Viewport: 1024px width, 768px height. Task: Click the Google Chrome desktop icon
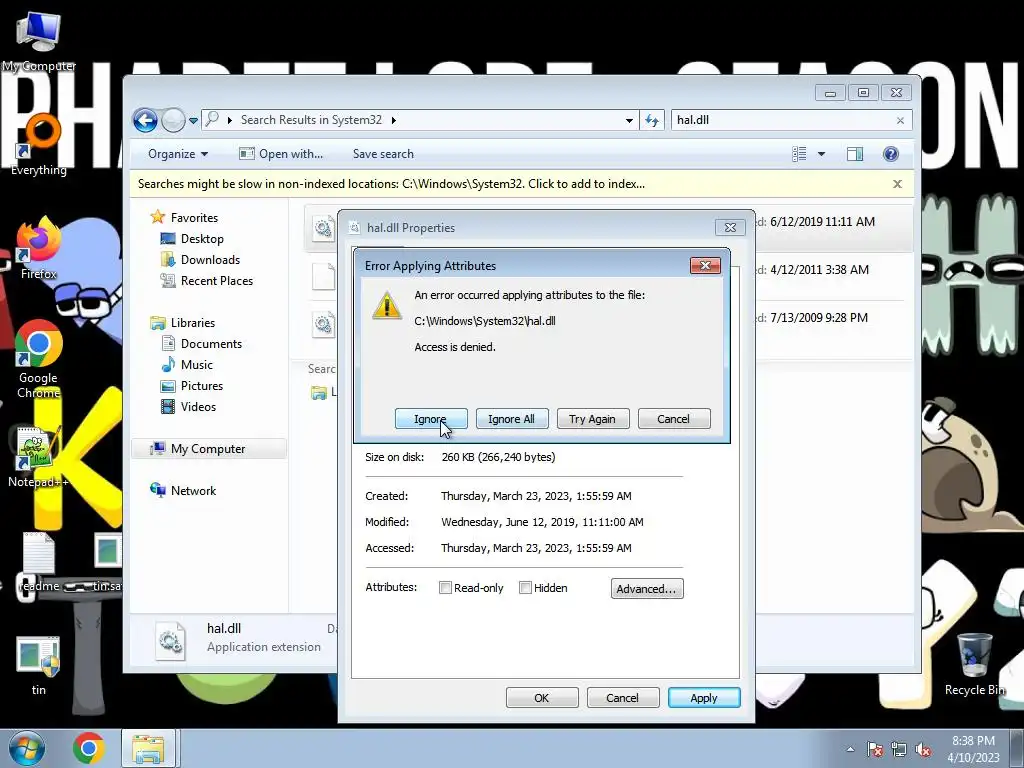pyautogui.click(x=39, y=359)
